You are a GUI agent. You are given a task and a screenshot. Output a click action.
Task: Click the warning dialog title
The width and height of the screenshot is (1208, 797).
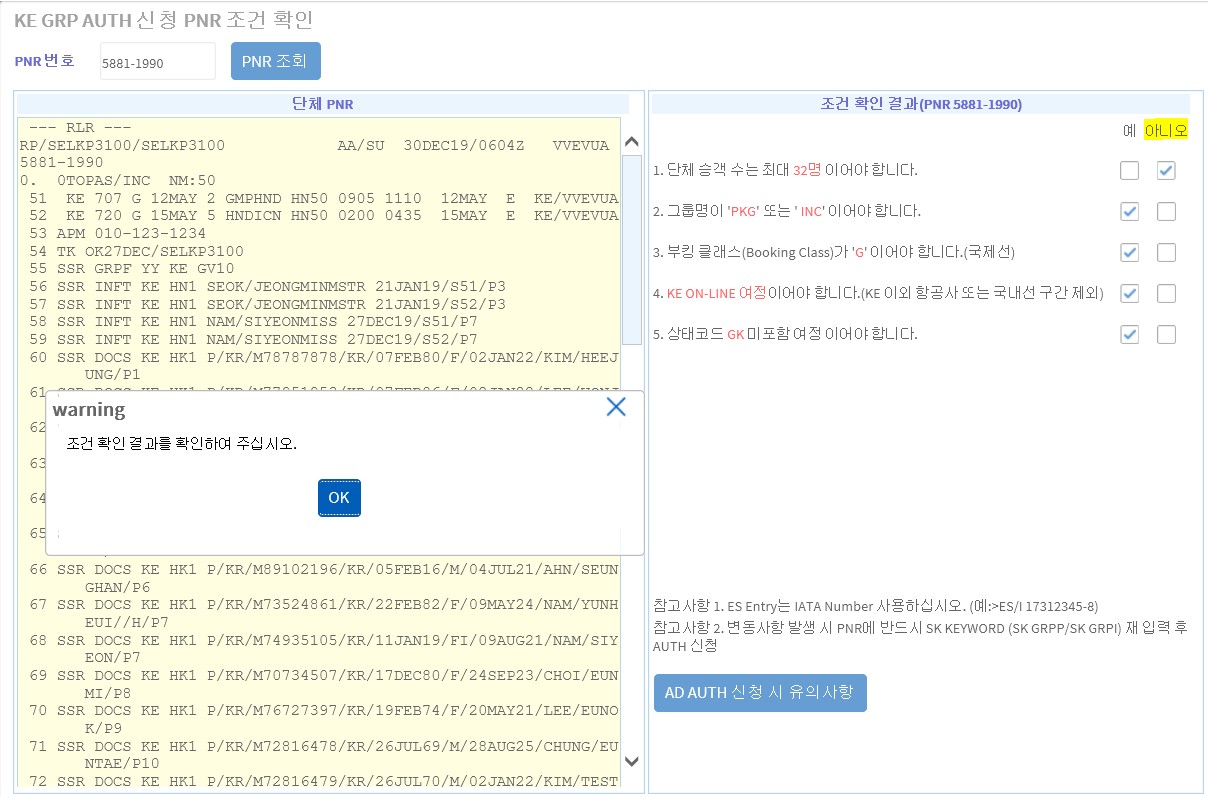(89, 409)
